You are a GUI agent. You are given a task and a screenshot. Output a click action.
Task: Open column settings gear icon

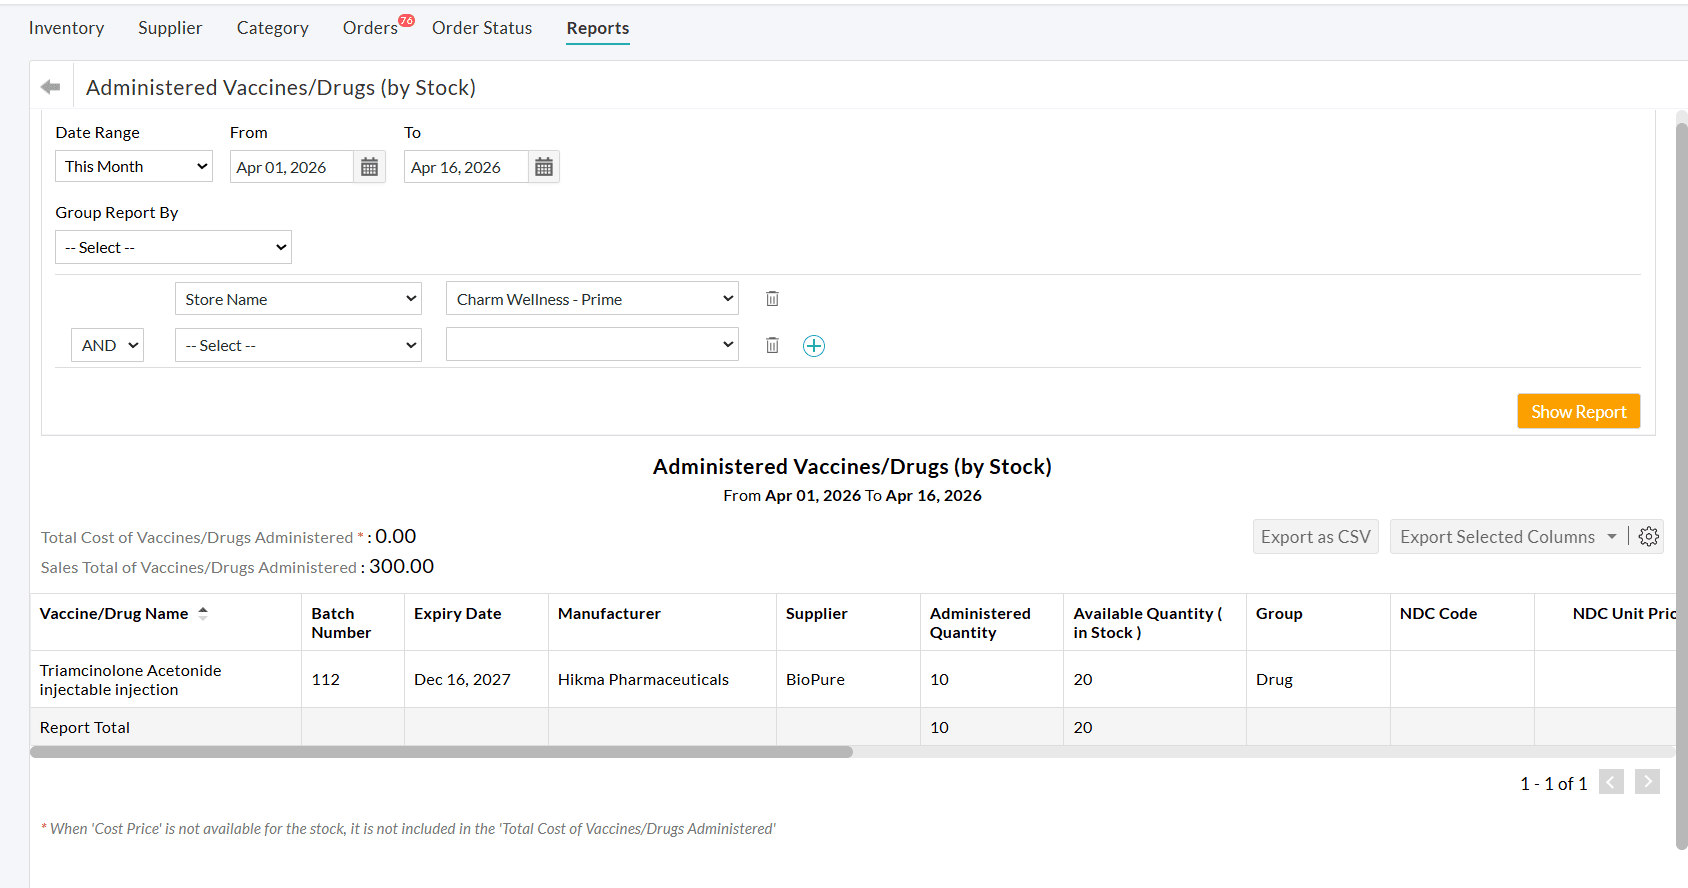coord(1649,537)
